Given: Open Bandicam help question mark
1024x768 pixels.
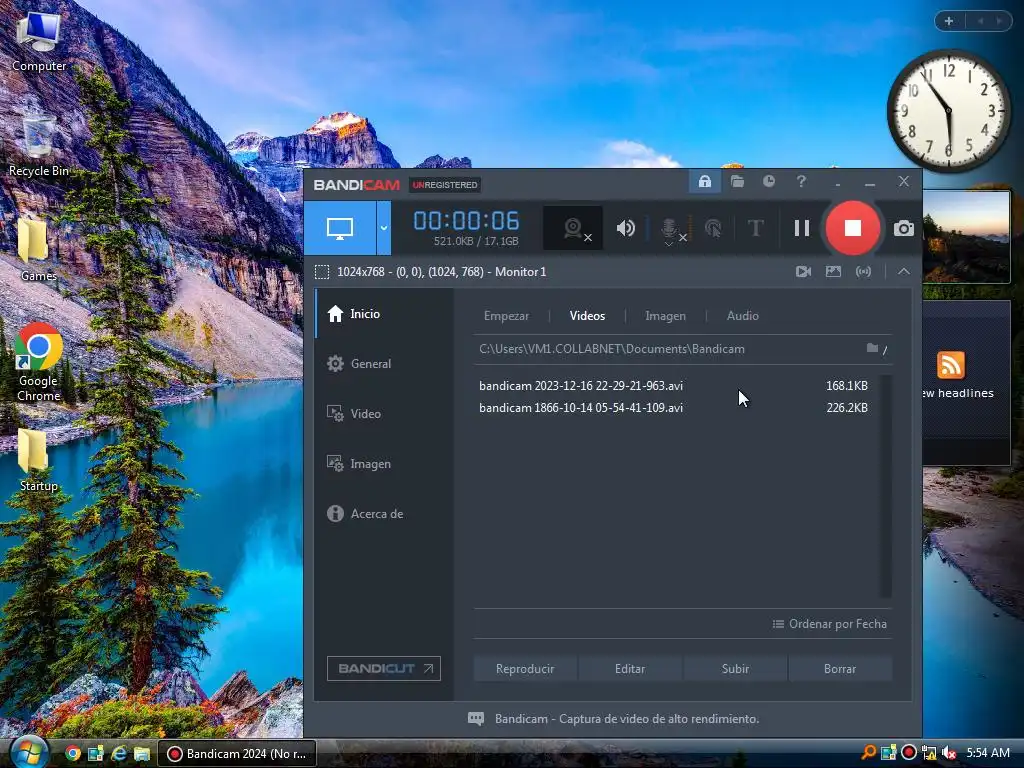Looking at the screenshot, I should pos(801,182).
